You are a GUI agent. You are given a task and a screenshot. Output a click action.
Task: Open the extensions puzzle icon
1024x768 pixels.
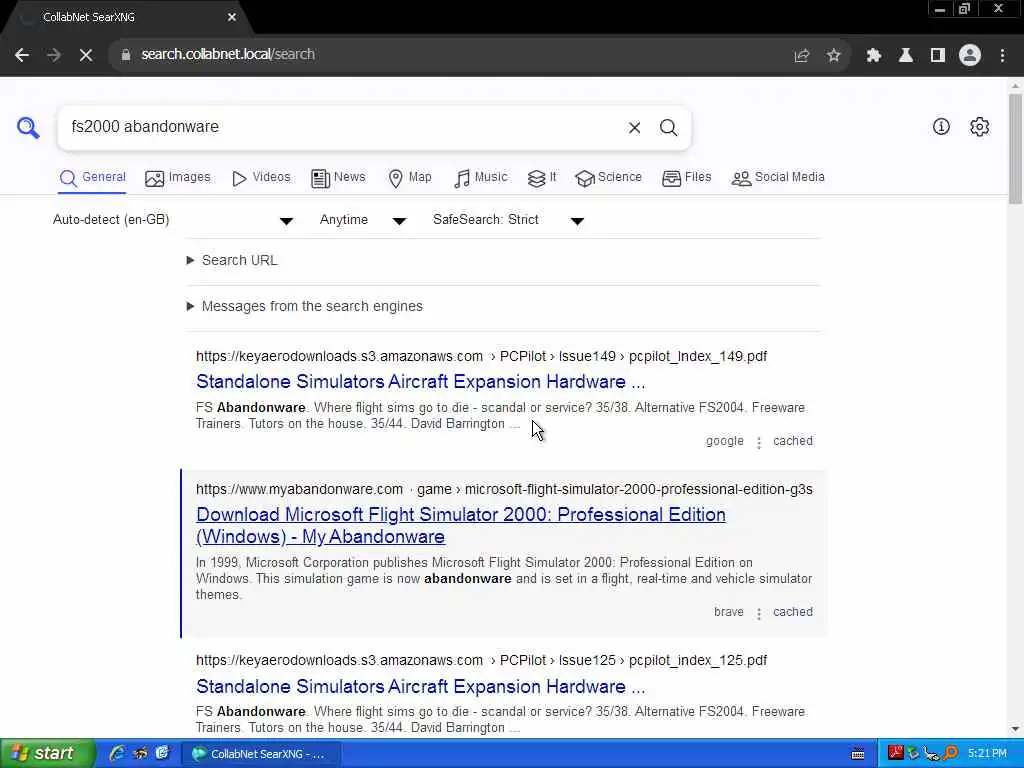(x=873, y=56)
